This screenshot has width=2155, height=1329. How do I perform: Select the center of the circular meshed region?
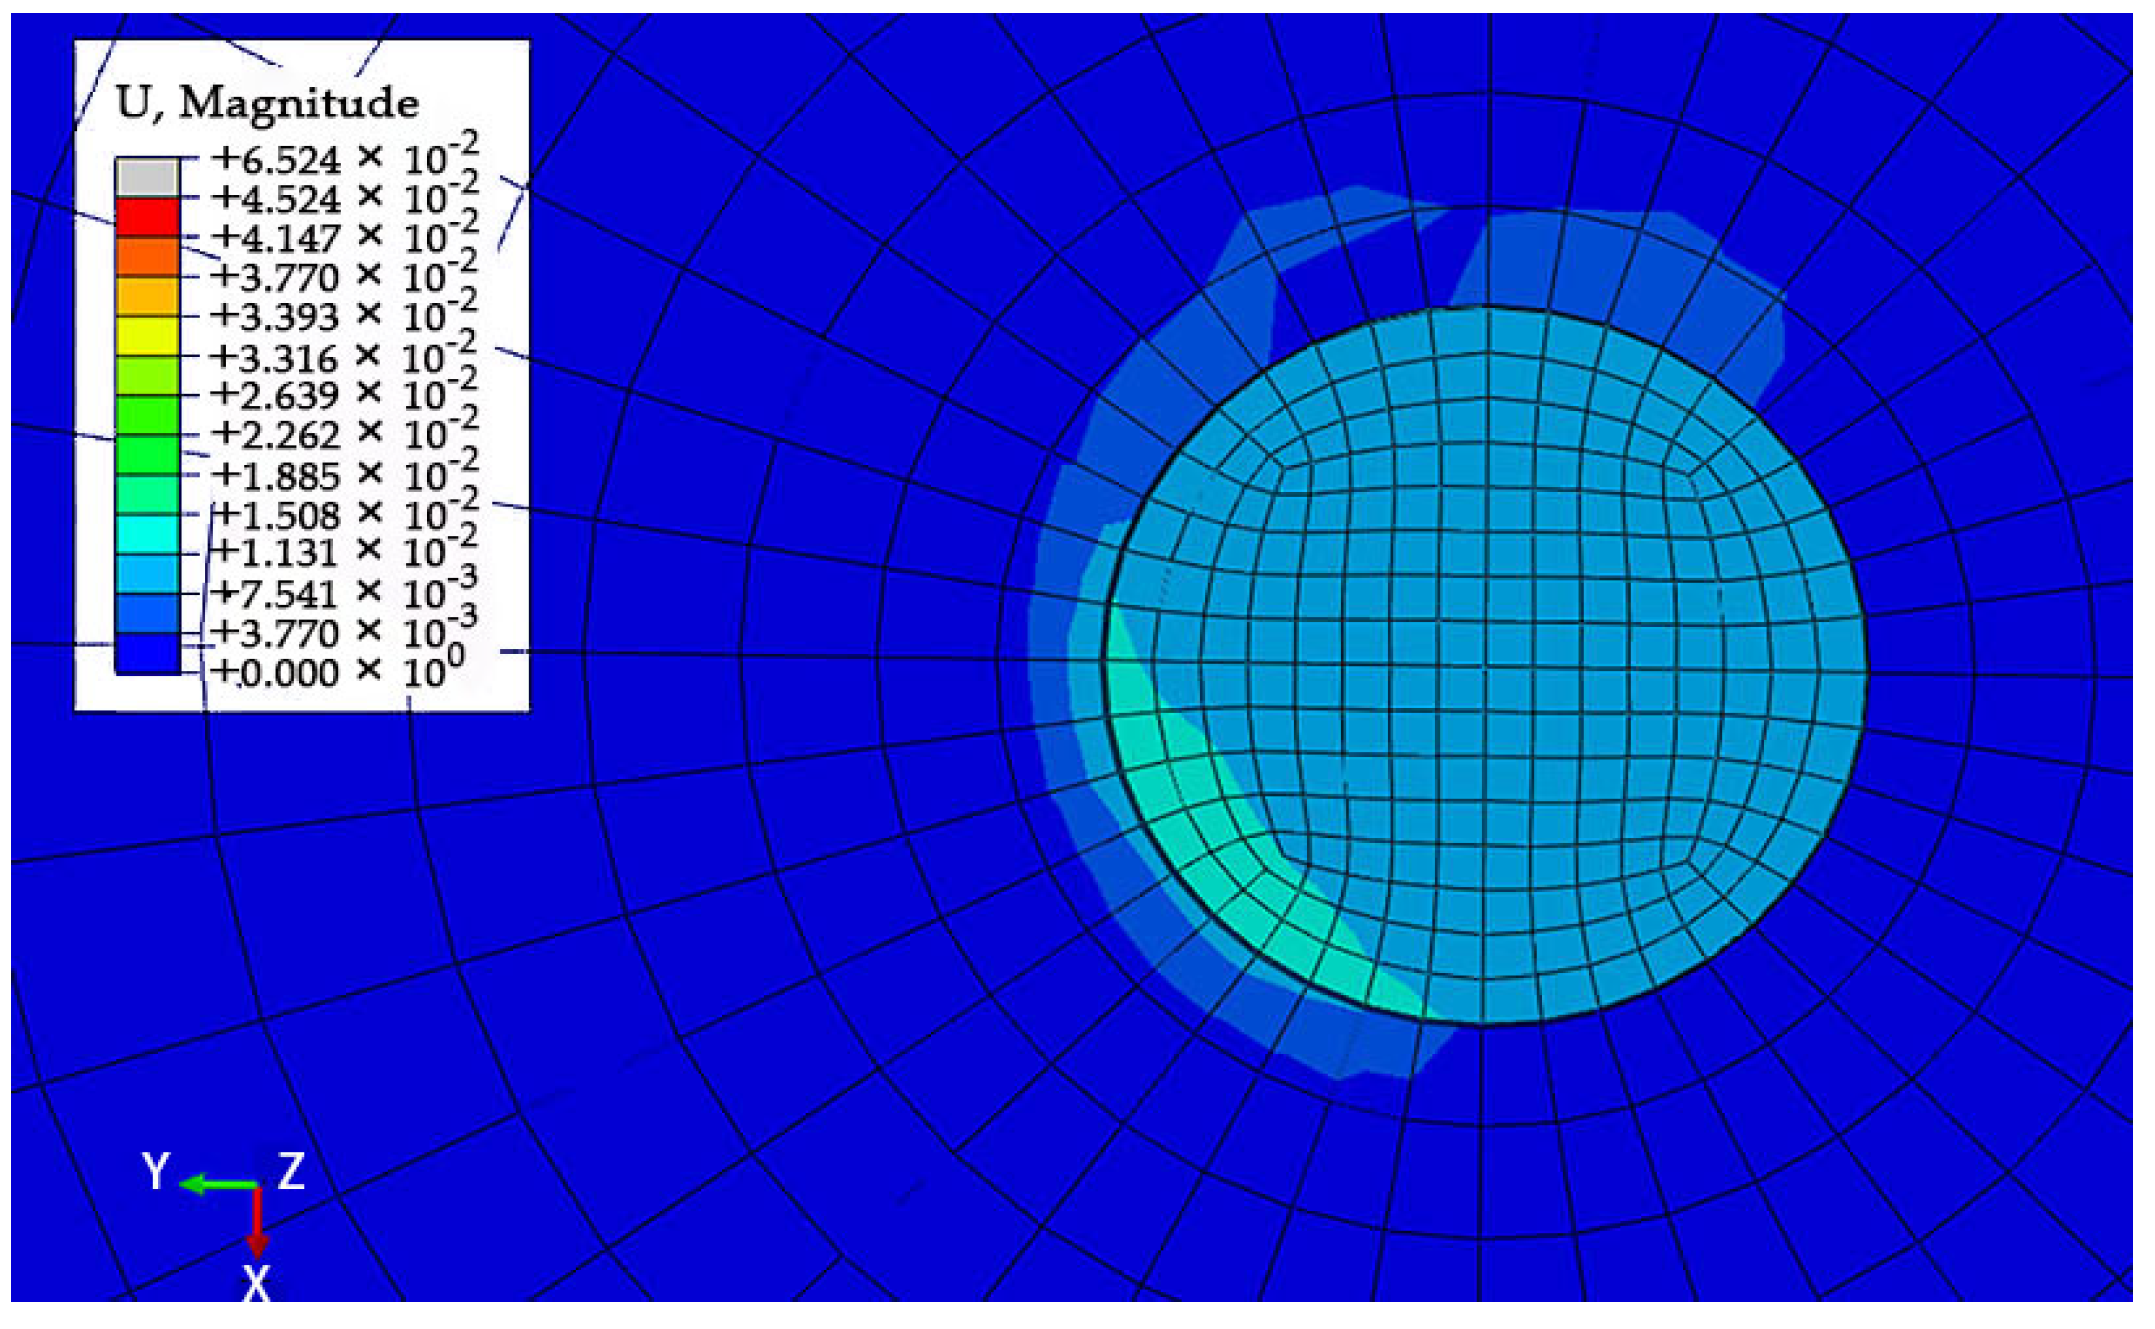point(1486,665)
